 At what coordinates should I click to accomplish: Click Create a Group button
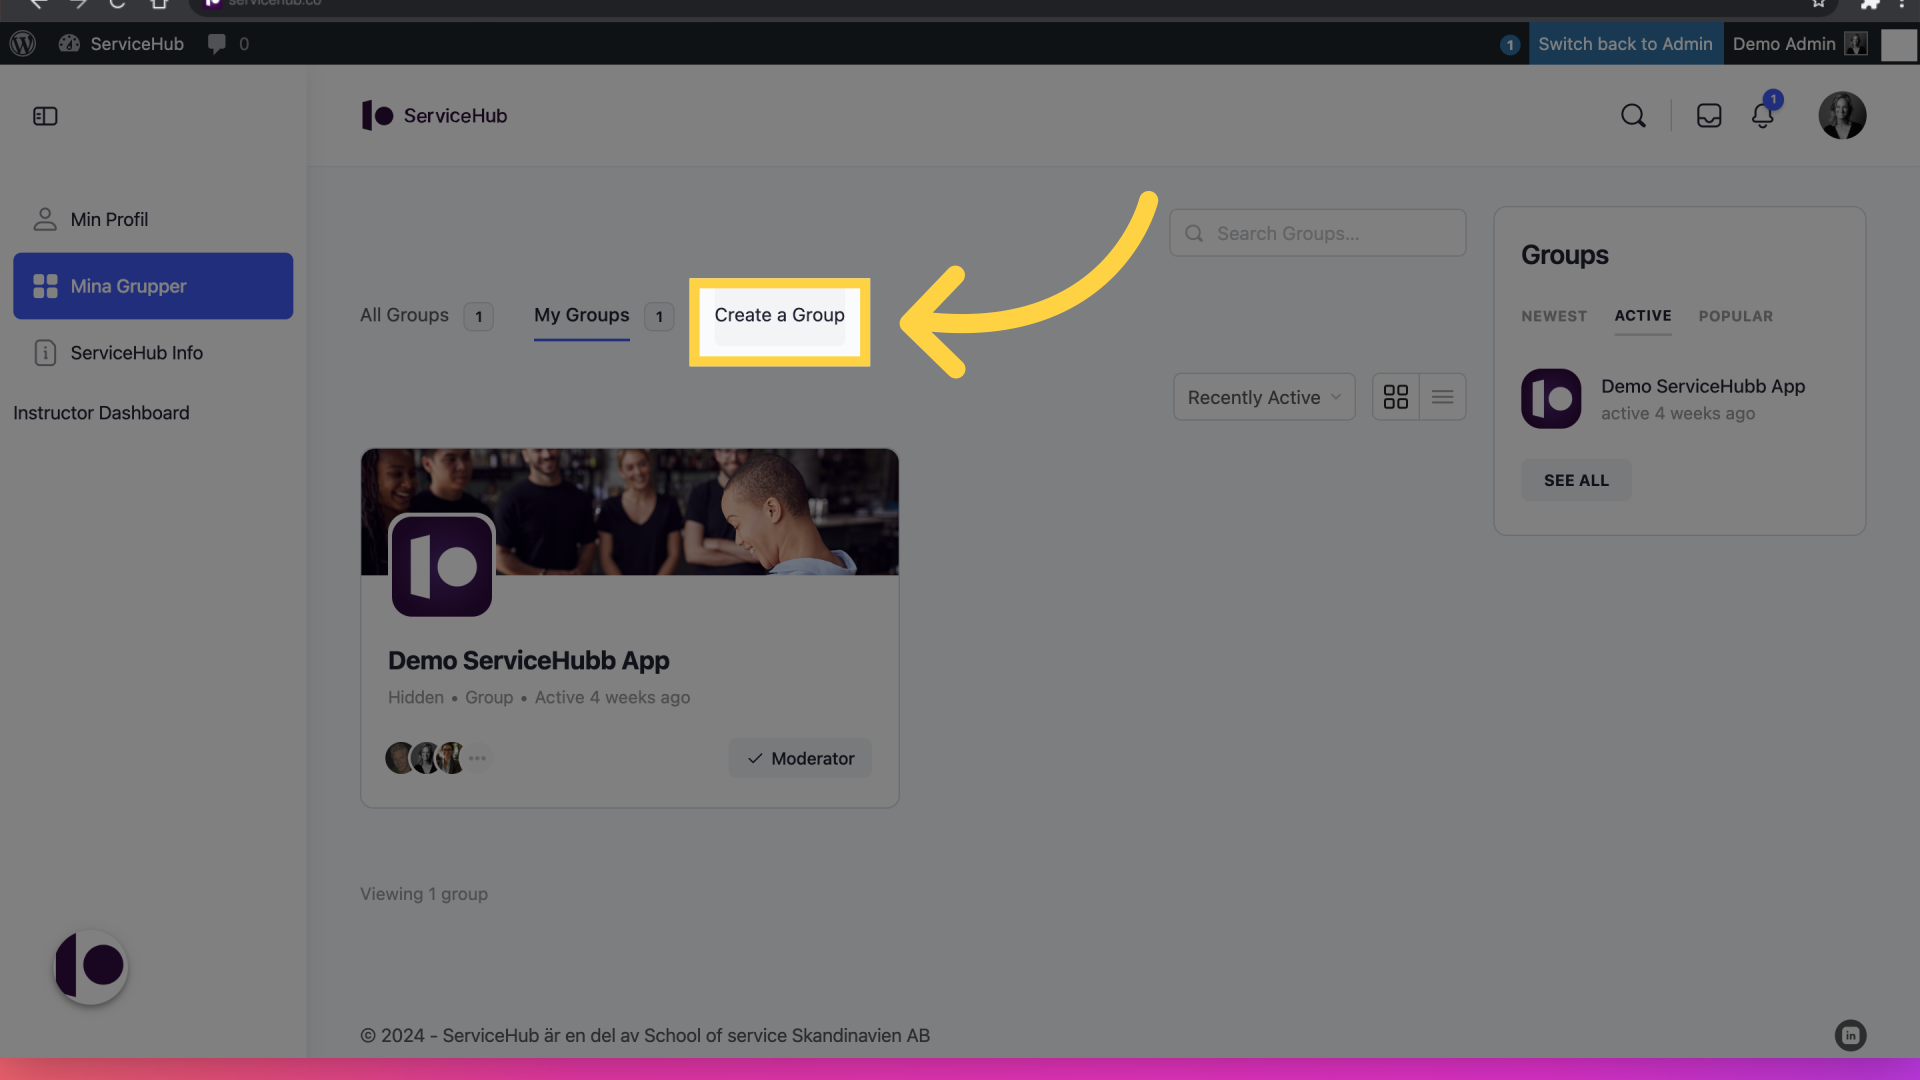779,316
